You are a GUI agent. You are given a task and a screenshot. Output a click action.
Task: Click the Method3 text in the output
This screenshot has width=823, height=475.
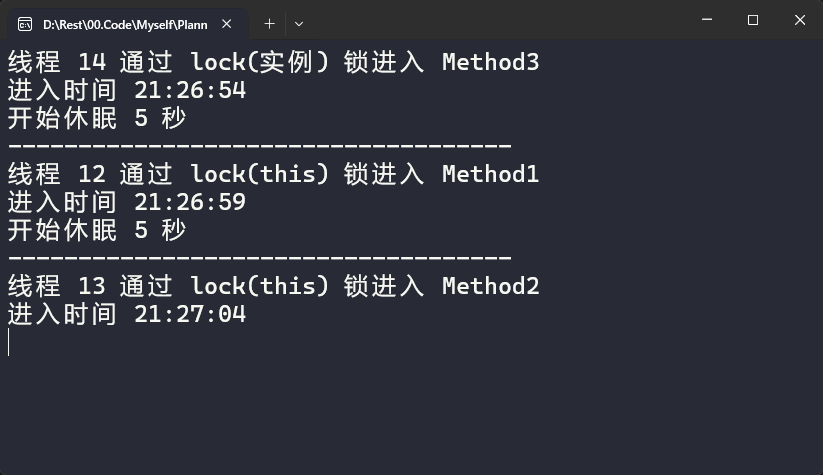490,62
